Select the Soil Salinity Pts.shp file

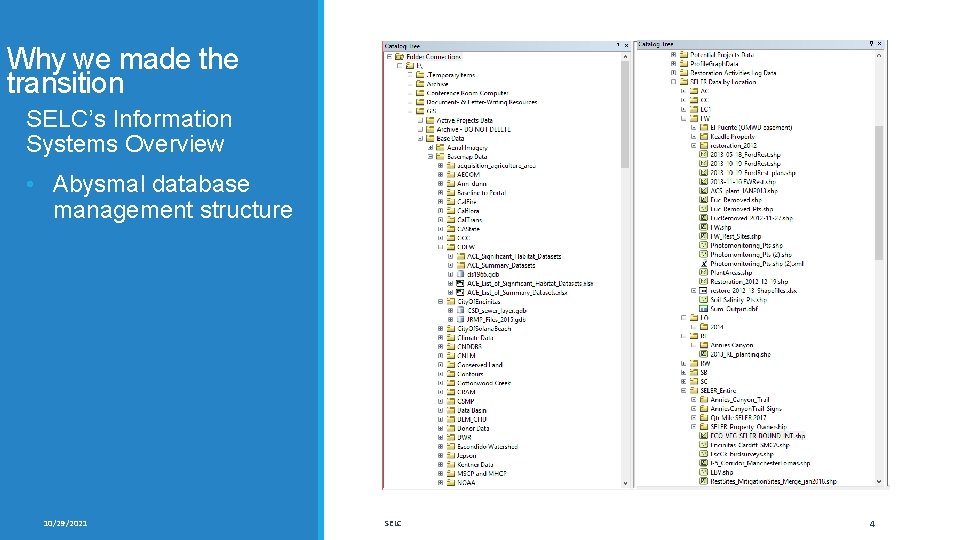click(x=738, y=300)
